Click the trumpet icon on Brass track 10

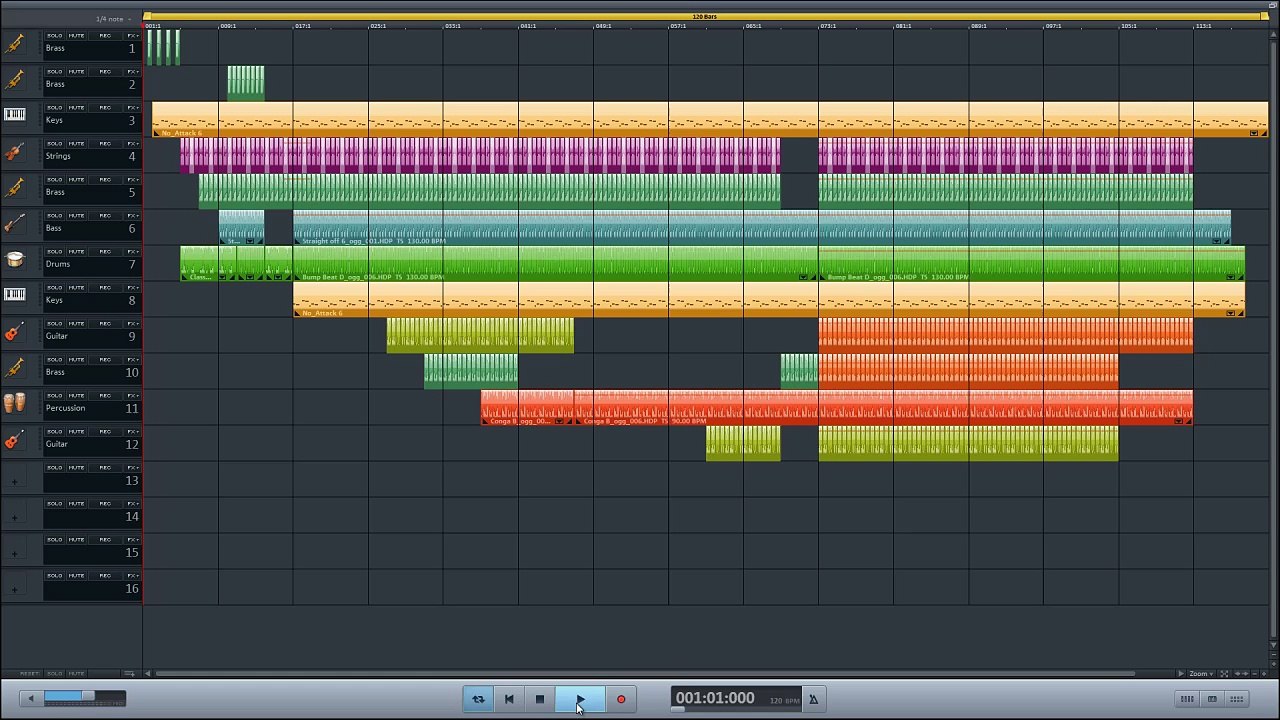[x=15, y=369]
